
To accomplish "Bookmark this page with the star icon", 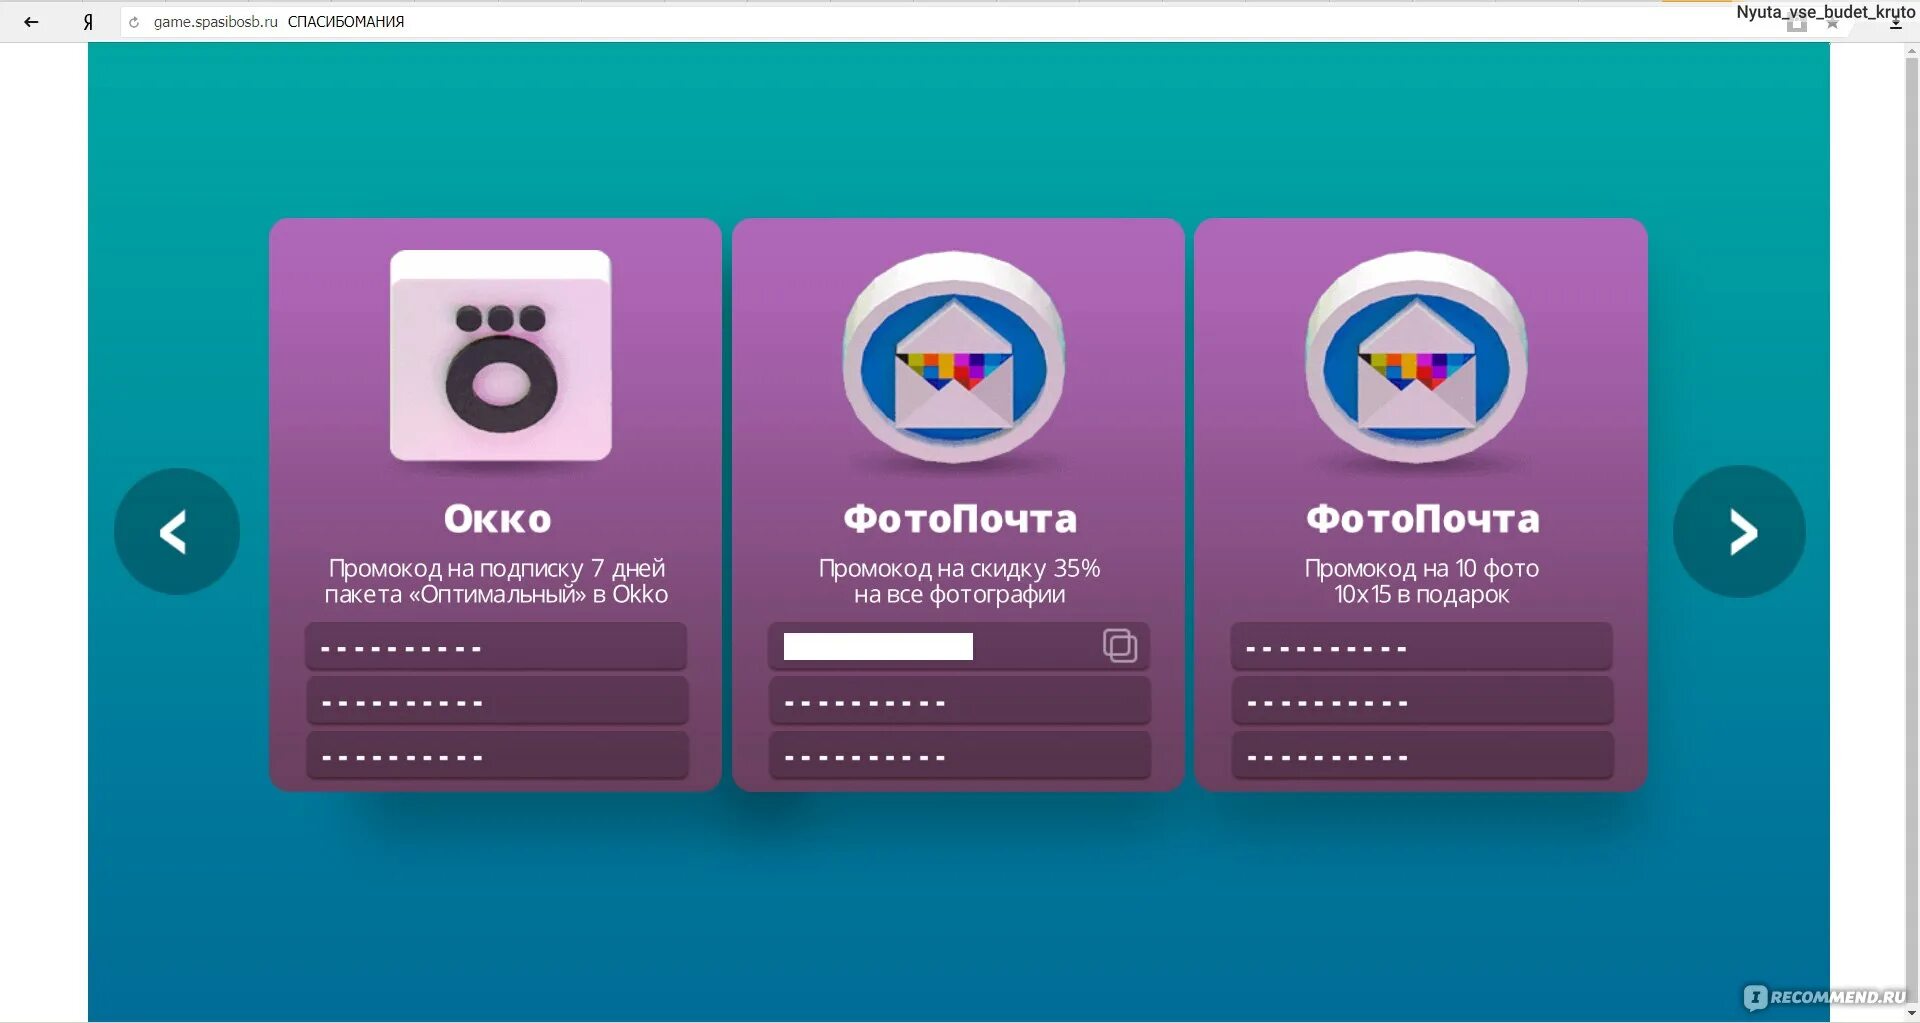I will (1832, 24).
